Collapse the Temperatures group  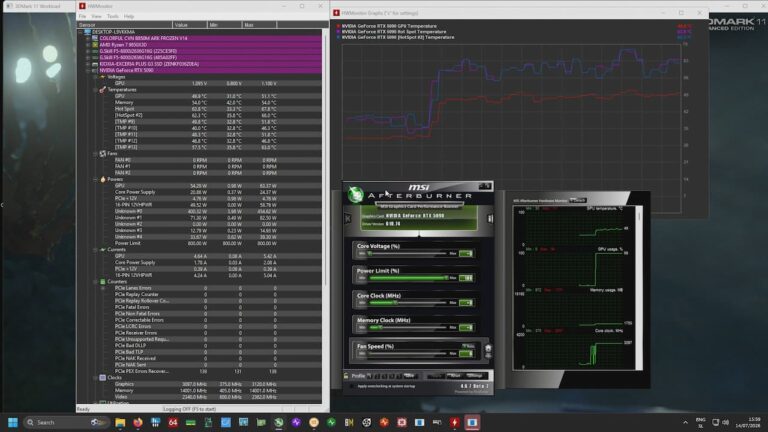[96, 90]
